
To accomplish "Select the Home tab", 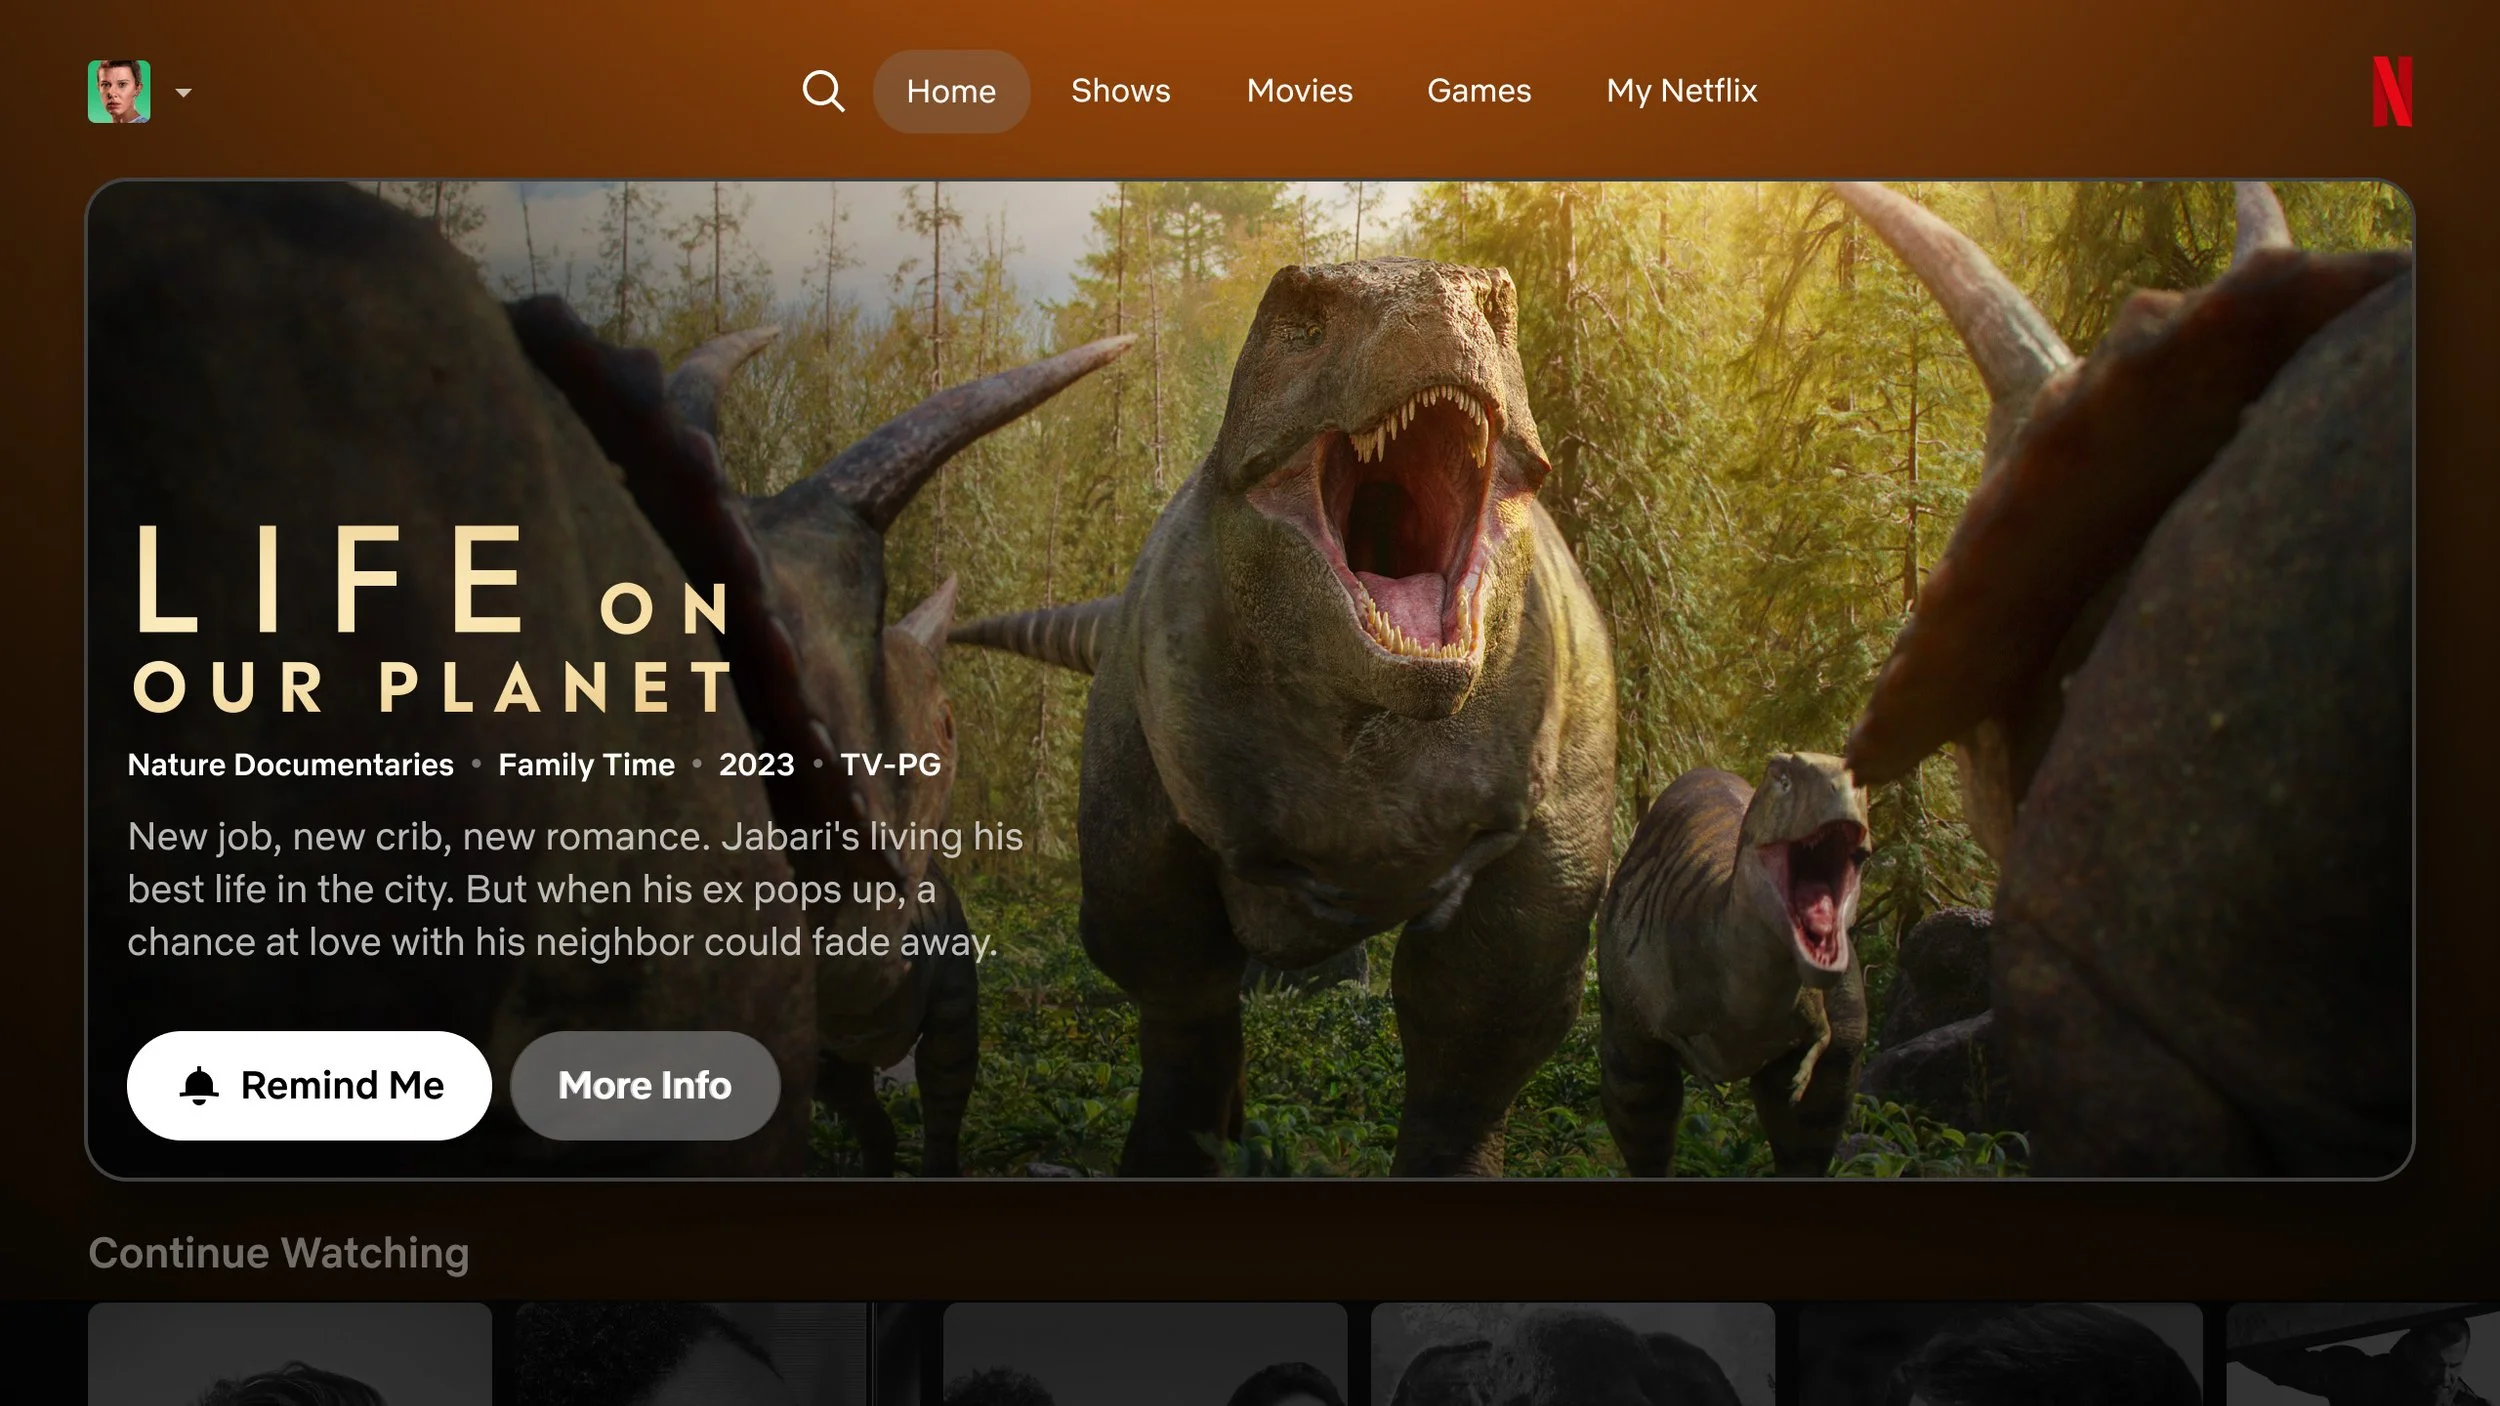I will point(951,91).
